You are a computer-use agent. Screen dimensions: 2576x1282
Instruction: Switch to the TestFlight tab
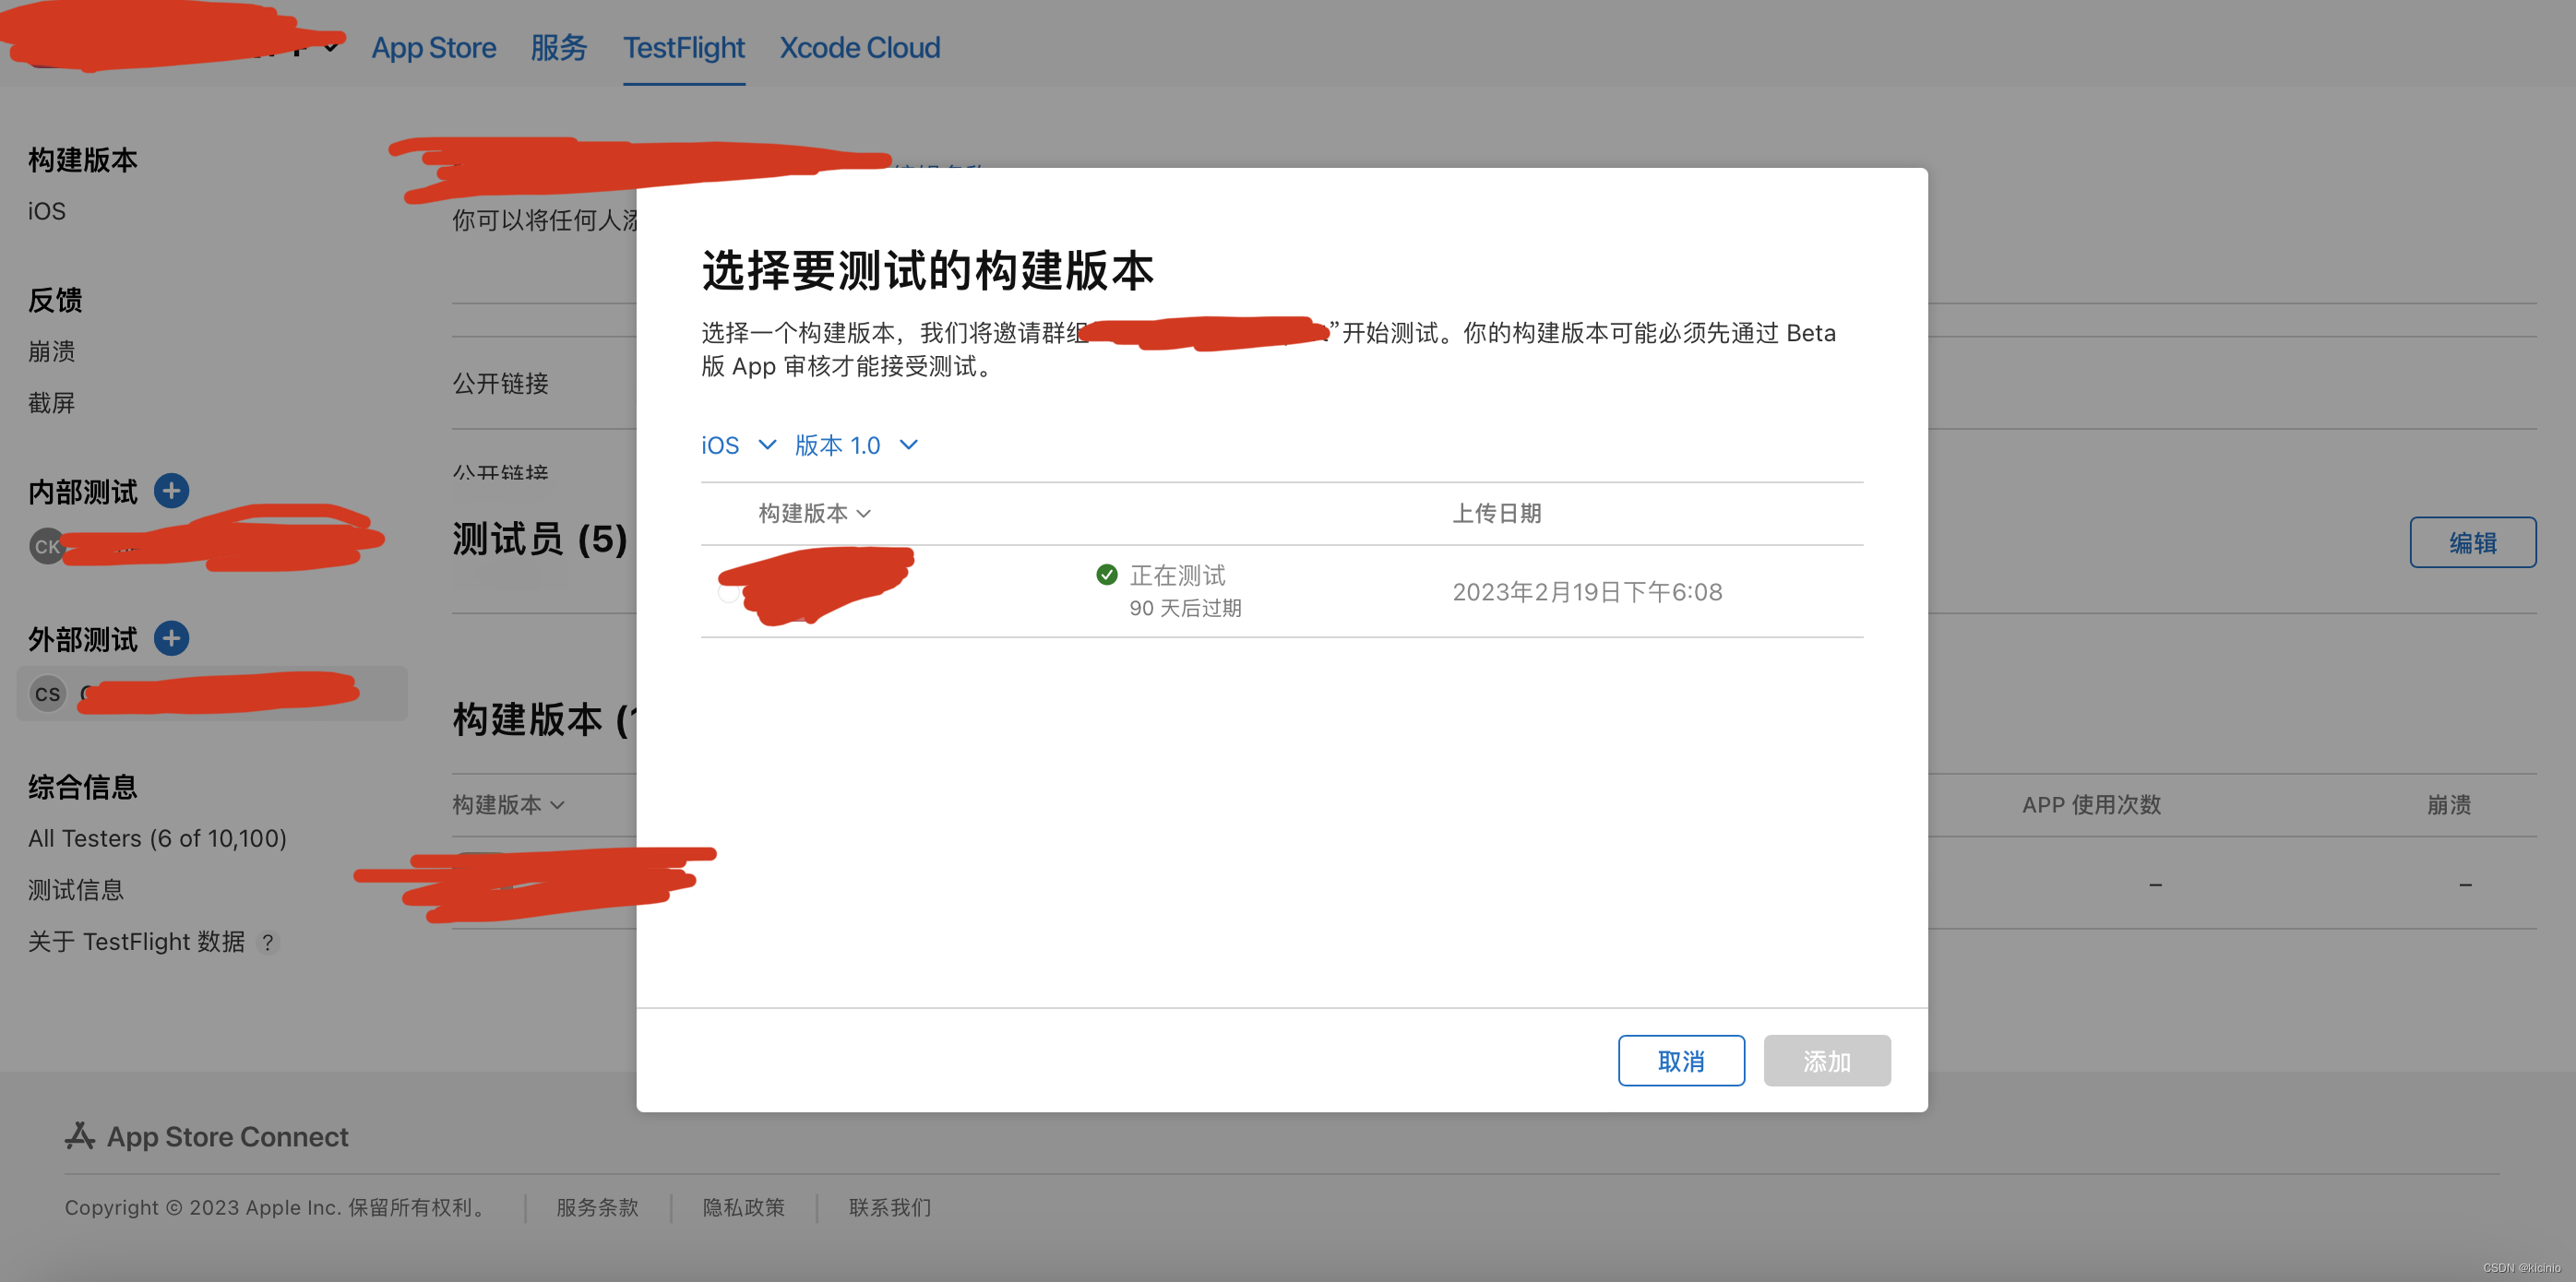(684, 47)
